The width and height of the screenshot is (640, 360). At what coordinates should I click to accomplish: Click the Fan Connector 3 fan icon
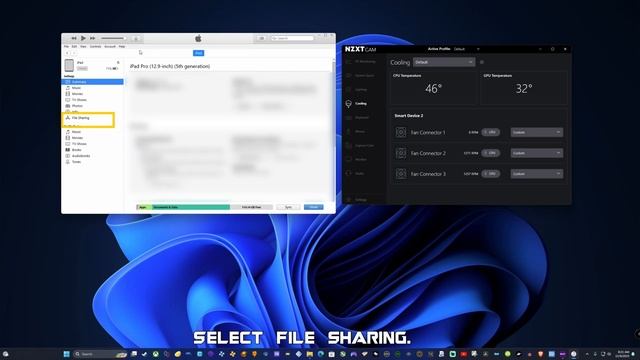401,174
